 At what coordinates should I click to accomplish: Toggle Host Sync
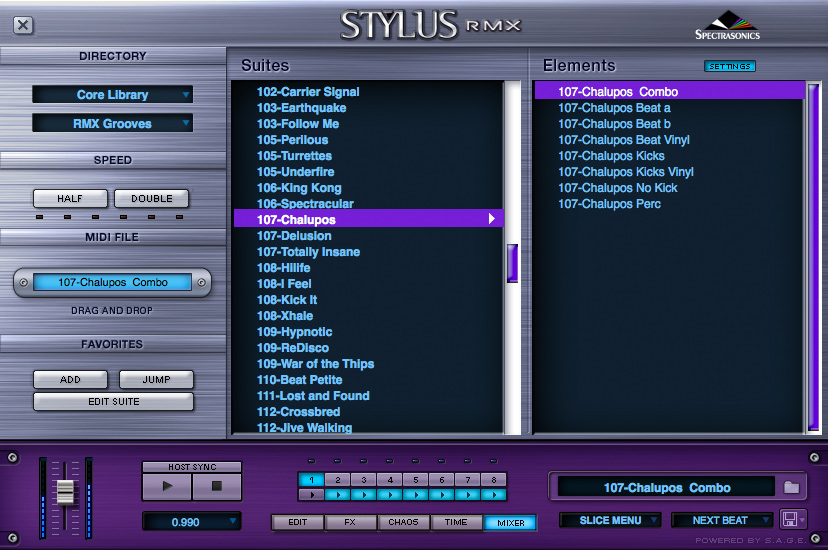192,467
